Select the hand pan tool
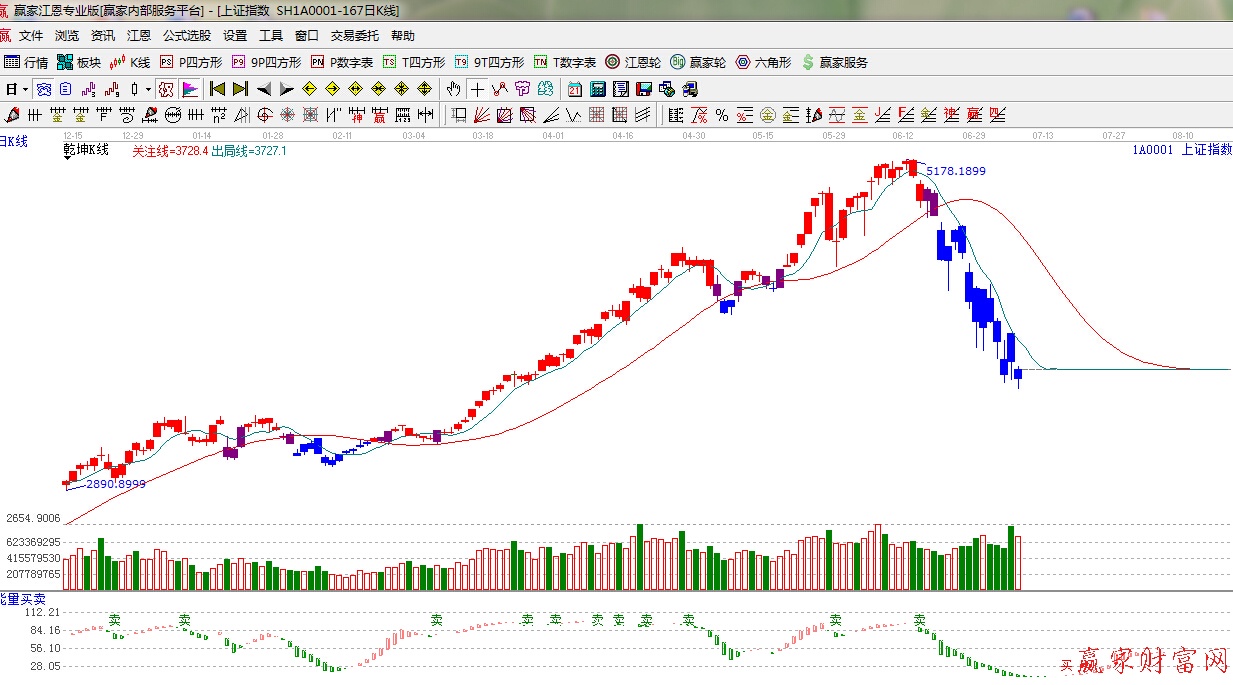1233x685 pixels. click(x=455, y=89)
